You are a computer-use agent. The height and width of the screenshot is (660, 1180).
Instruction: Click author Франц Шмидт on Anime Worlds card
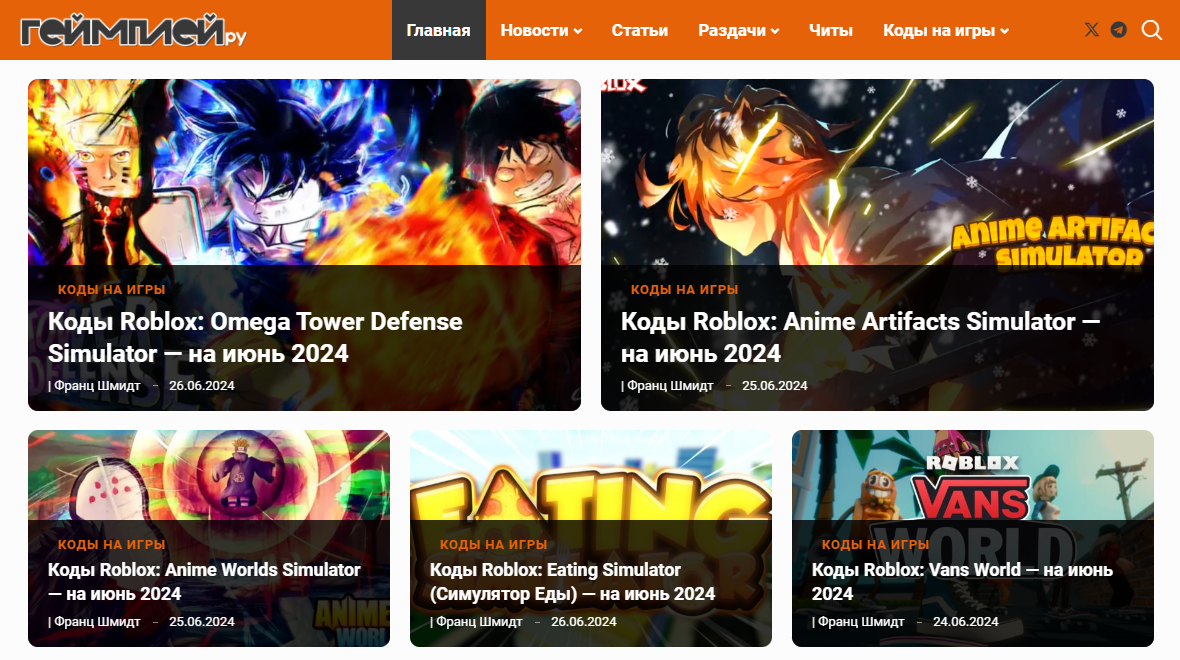[97, 622]
